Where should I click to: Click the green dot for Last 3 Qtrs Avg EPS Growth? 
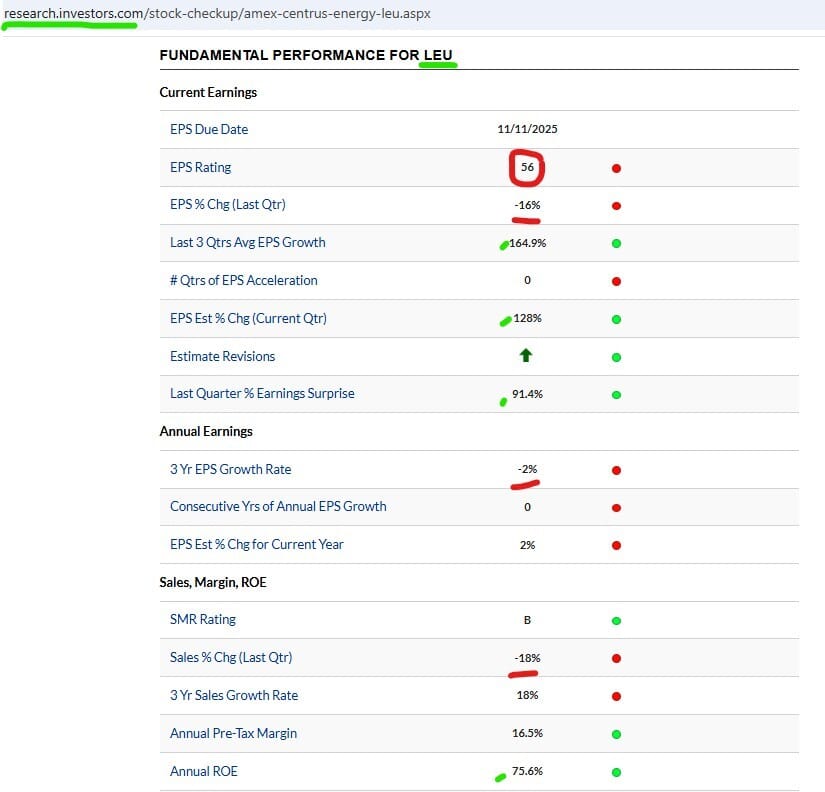coord(616,244)
